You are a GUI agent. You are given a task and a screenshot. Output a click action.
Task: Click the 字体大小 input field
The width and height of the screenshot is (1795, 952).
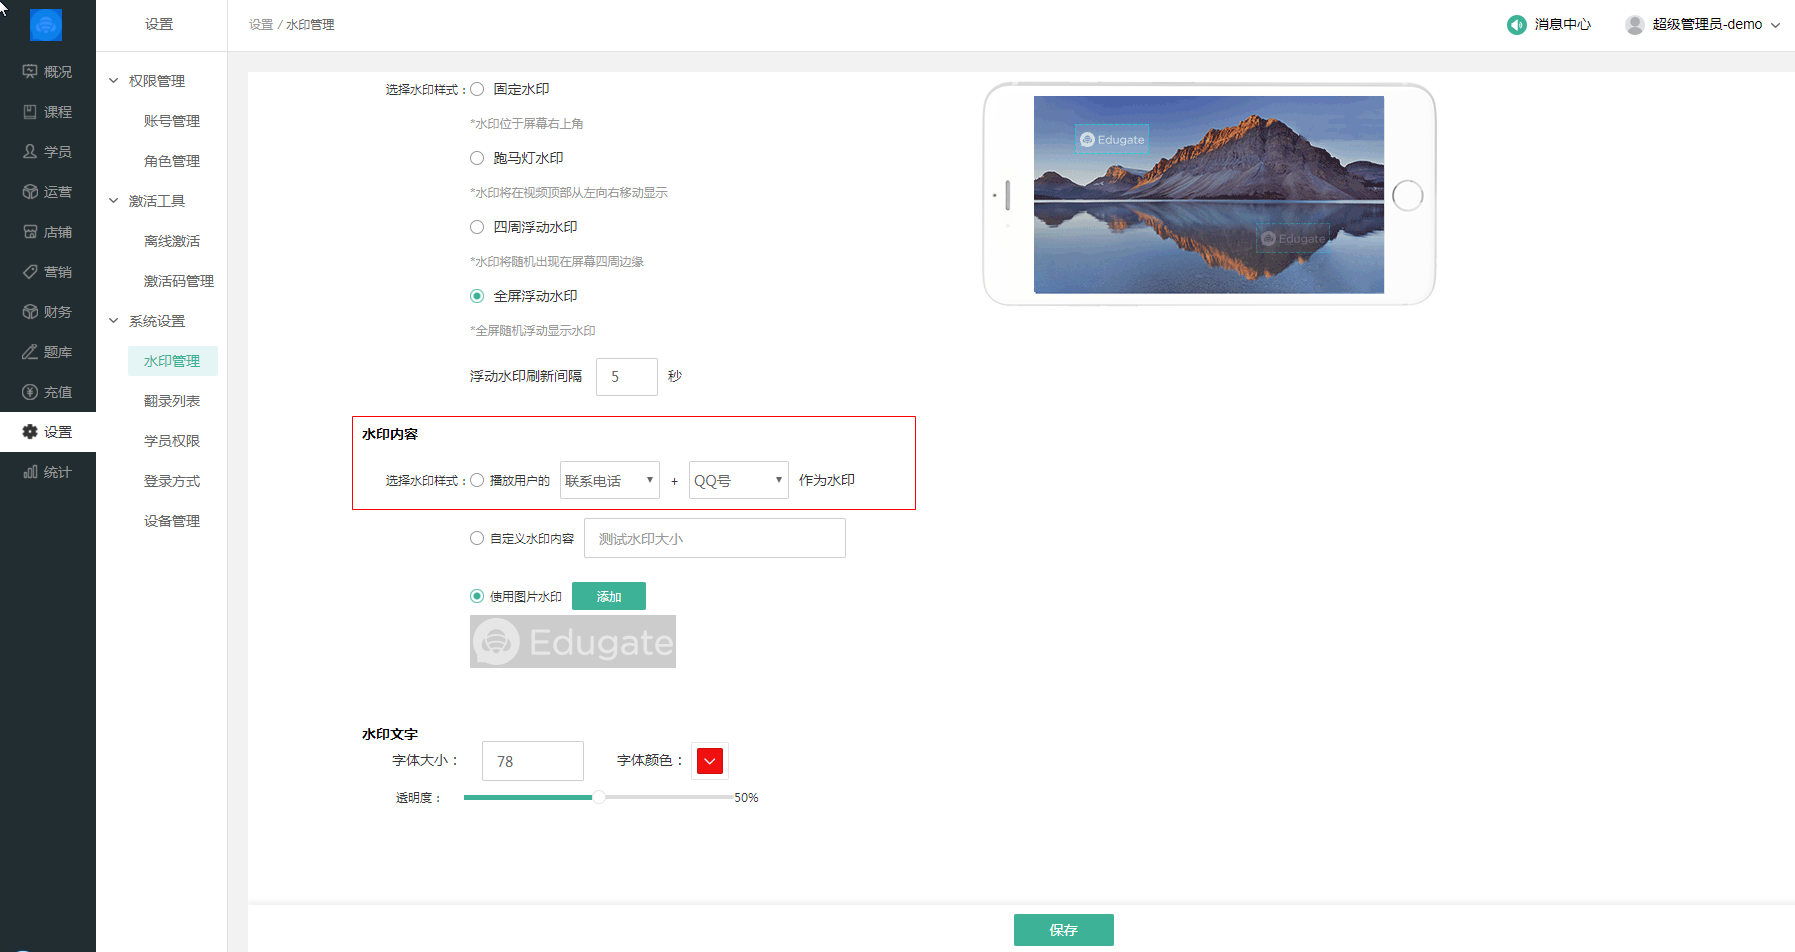532,761
